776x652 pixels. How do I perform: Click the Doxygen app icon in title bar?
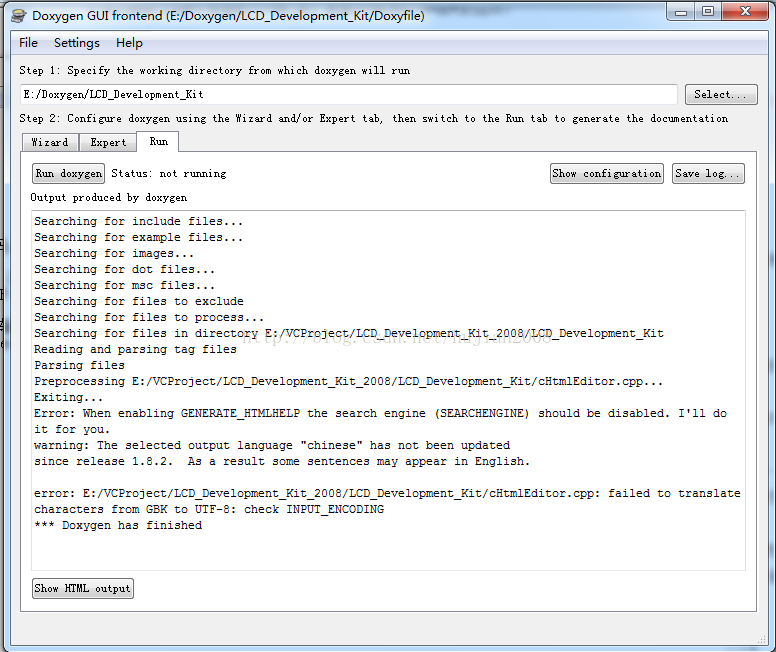coord(19,16)
